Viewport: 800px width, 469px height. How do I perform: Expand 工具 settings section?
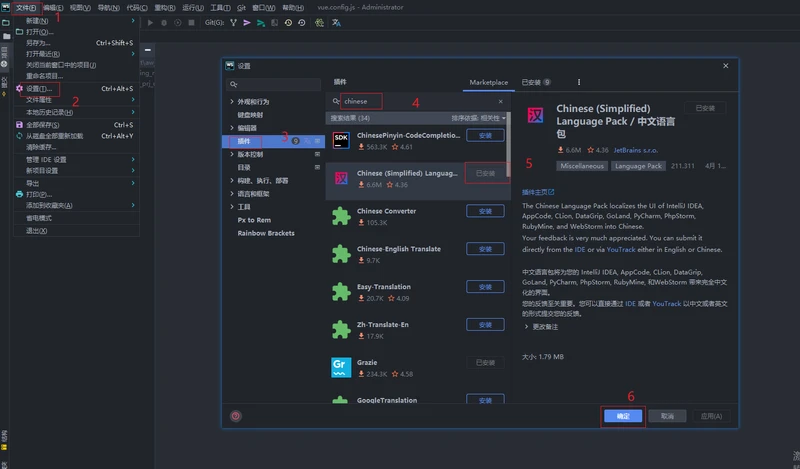(x=232, y=207)
